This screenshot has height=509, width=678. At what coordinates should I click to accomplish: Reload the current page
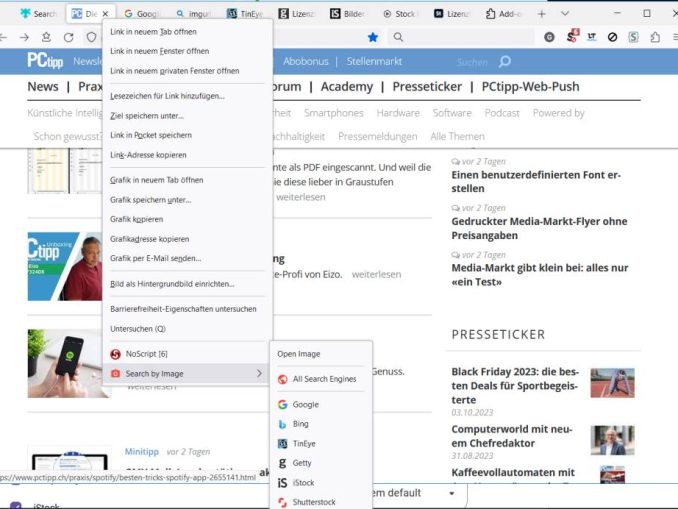[x=68, y=38]
